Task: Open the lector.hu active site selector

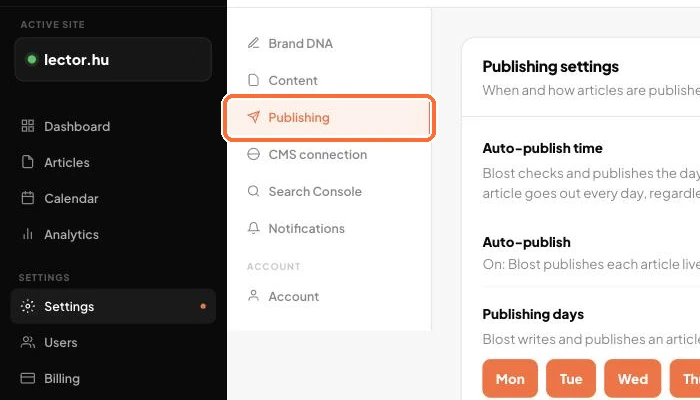Action: pos(113,59)
